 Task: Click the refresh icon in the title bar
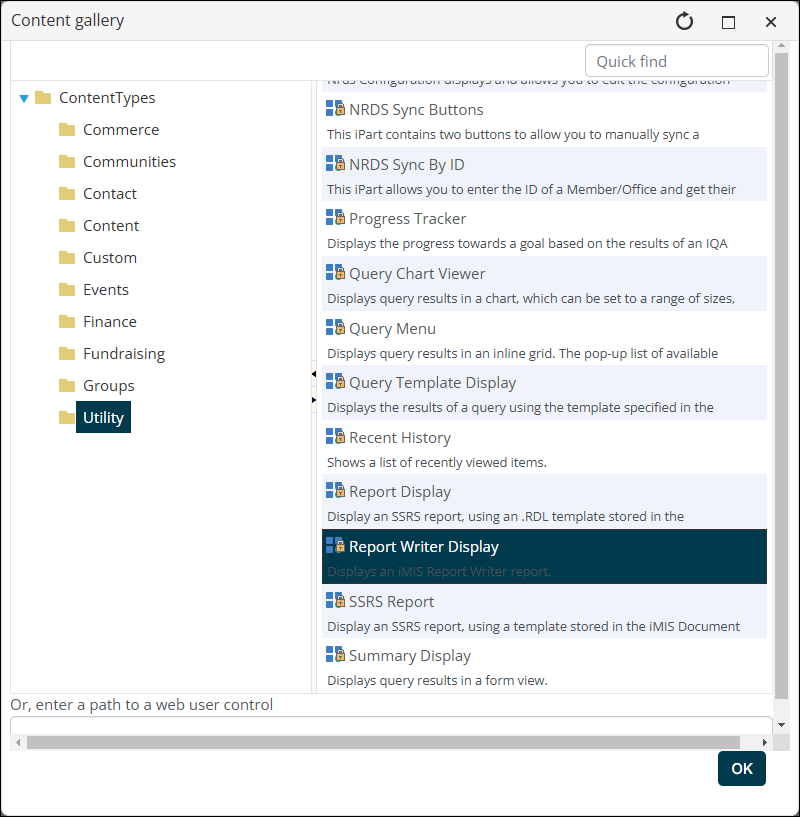click(683, 21)
